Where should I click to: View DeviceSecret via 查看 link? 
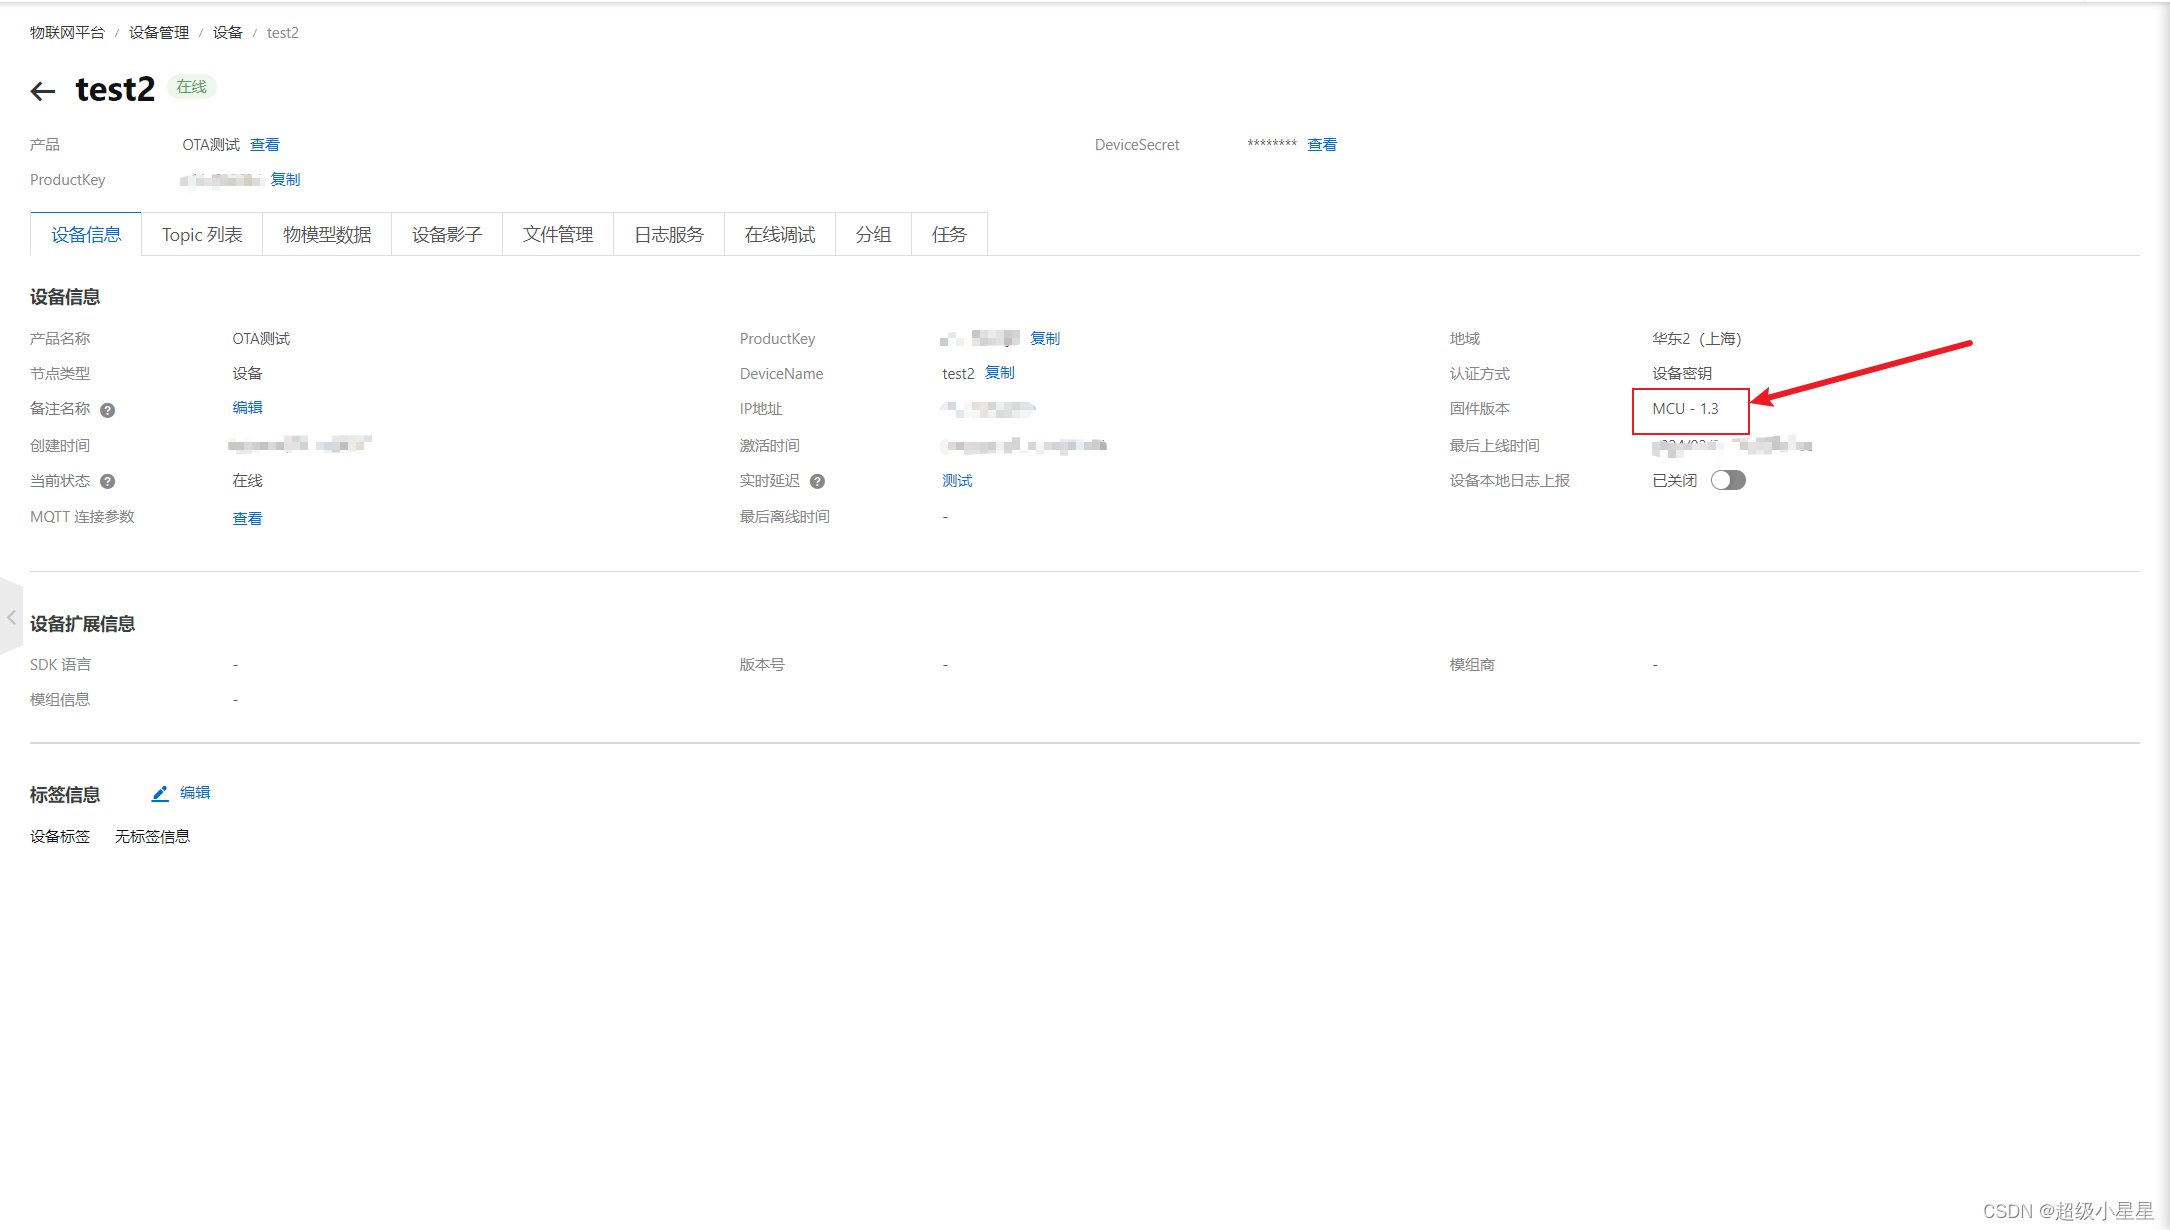pos(1322,145)
